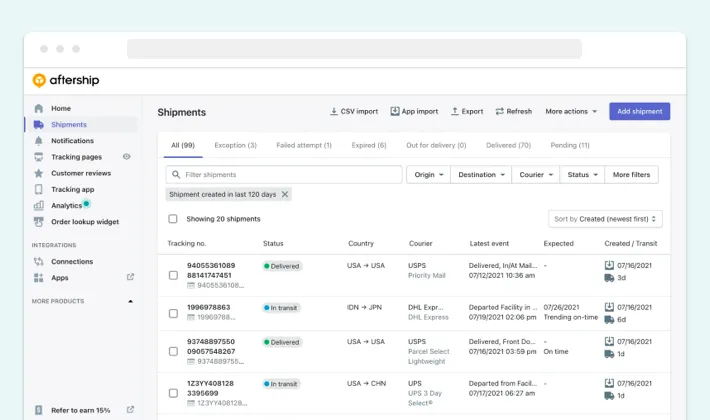Viewport: 710px width, 420px height.
Task: Click the Connections icon under Integrations
Action: 38,262
